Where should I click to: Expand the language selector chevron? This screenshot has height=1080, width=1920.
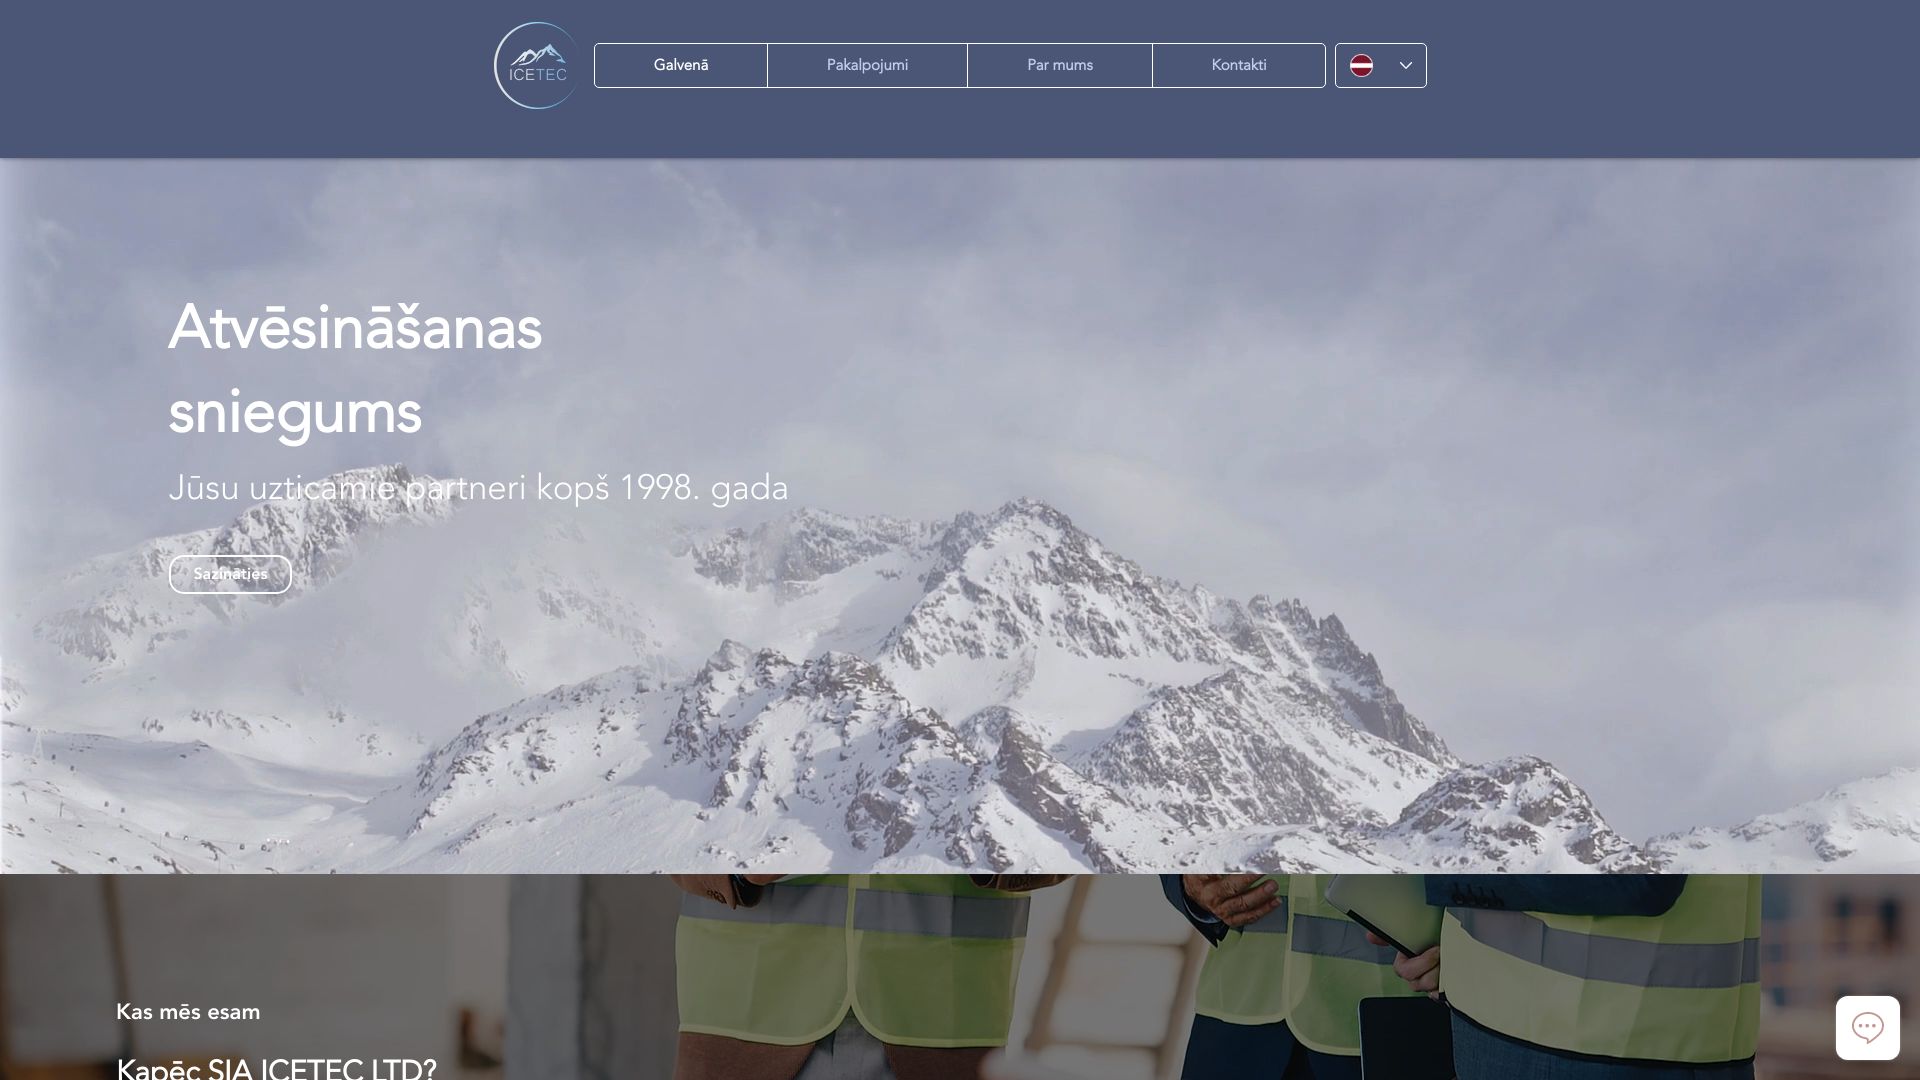click(x=1405, y=66)
